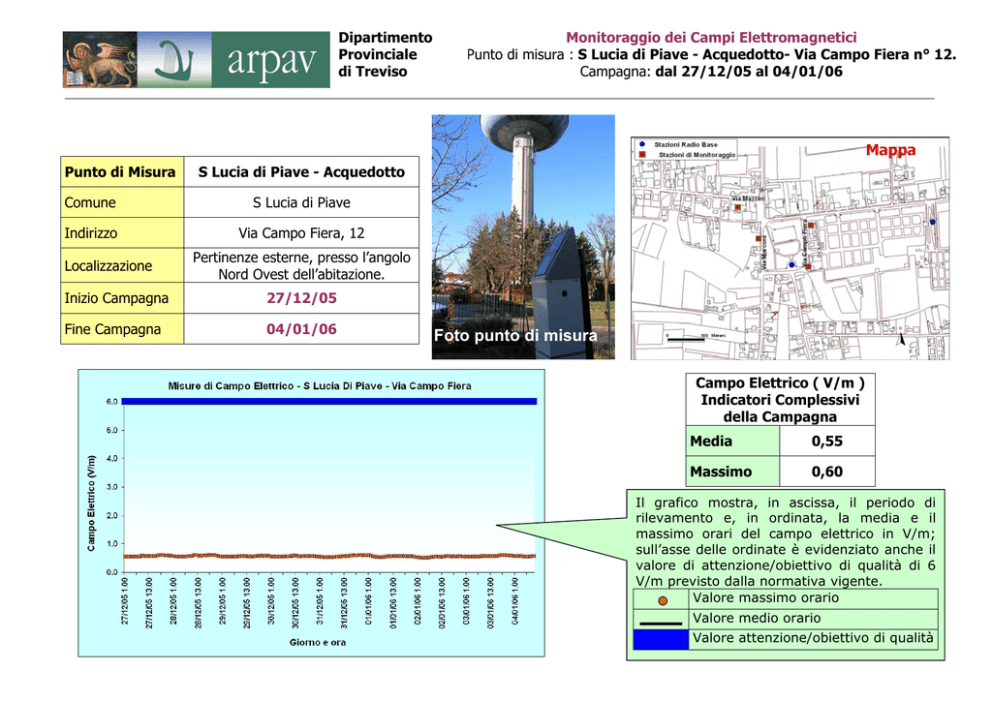Viewport: 992px width, 701px height.
Task: Click the 'Punto di misura' header line
Action: (x=711, y=54)
